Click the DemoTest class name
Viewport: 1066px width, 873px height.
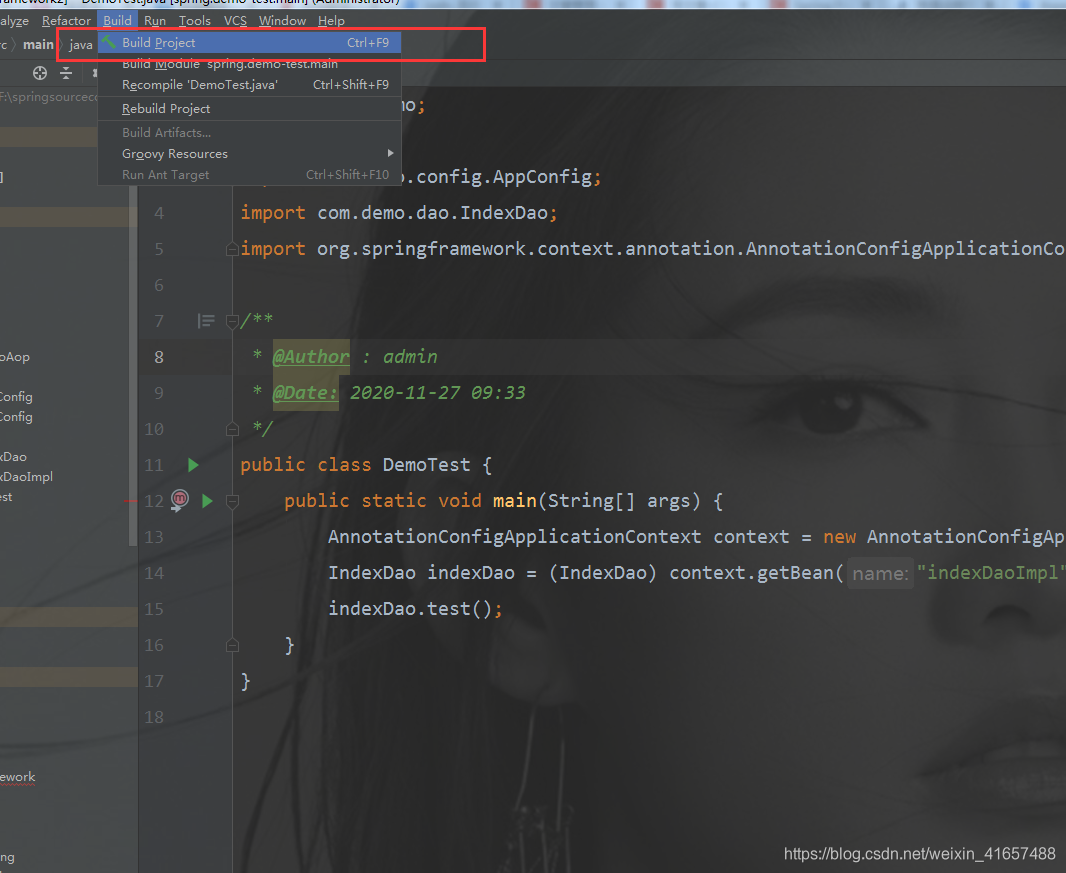(x=426, y=465)
